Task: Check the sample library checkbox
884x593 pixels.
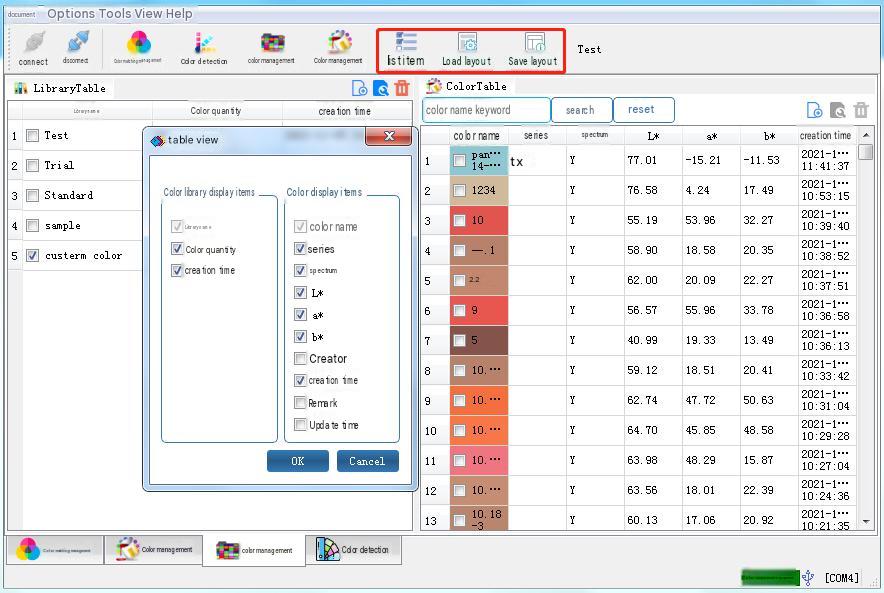Action: click(33, 225)
